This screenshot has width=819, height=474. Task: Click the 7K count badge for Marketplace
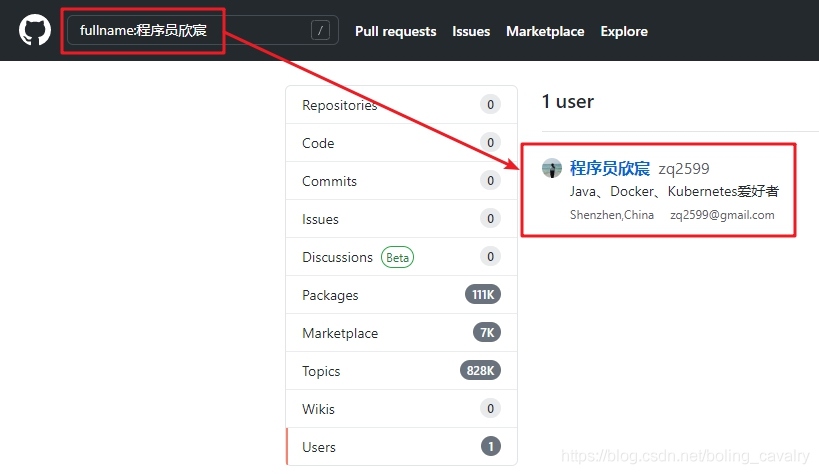pos(487,332)
